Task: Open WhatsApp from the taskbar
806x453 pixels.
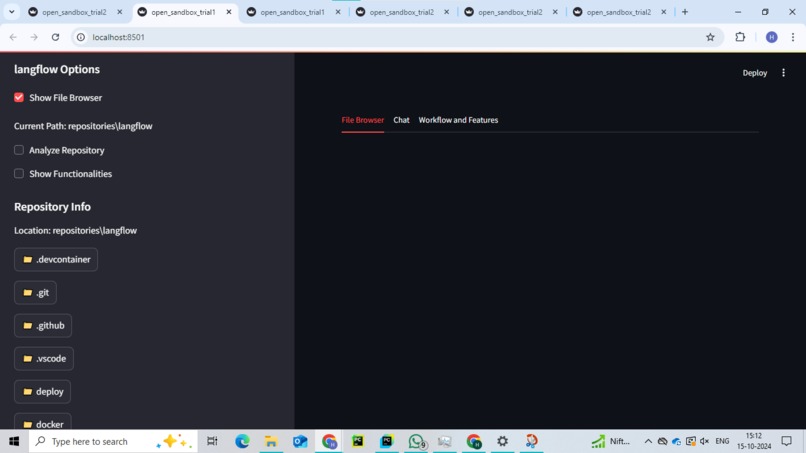Action: pyautogui.click(x=416, y=441)
